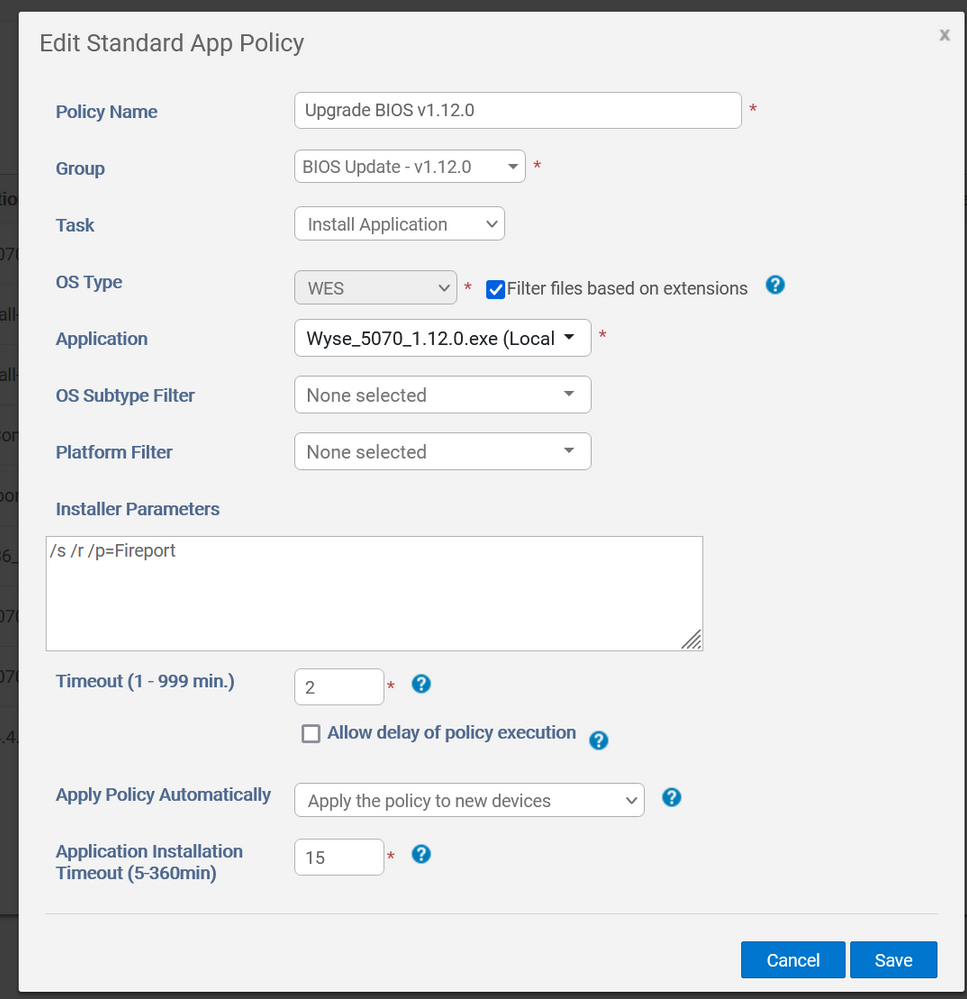Focus the Application Installation Timeout field

pos(339,857)
